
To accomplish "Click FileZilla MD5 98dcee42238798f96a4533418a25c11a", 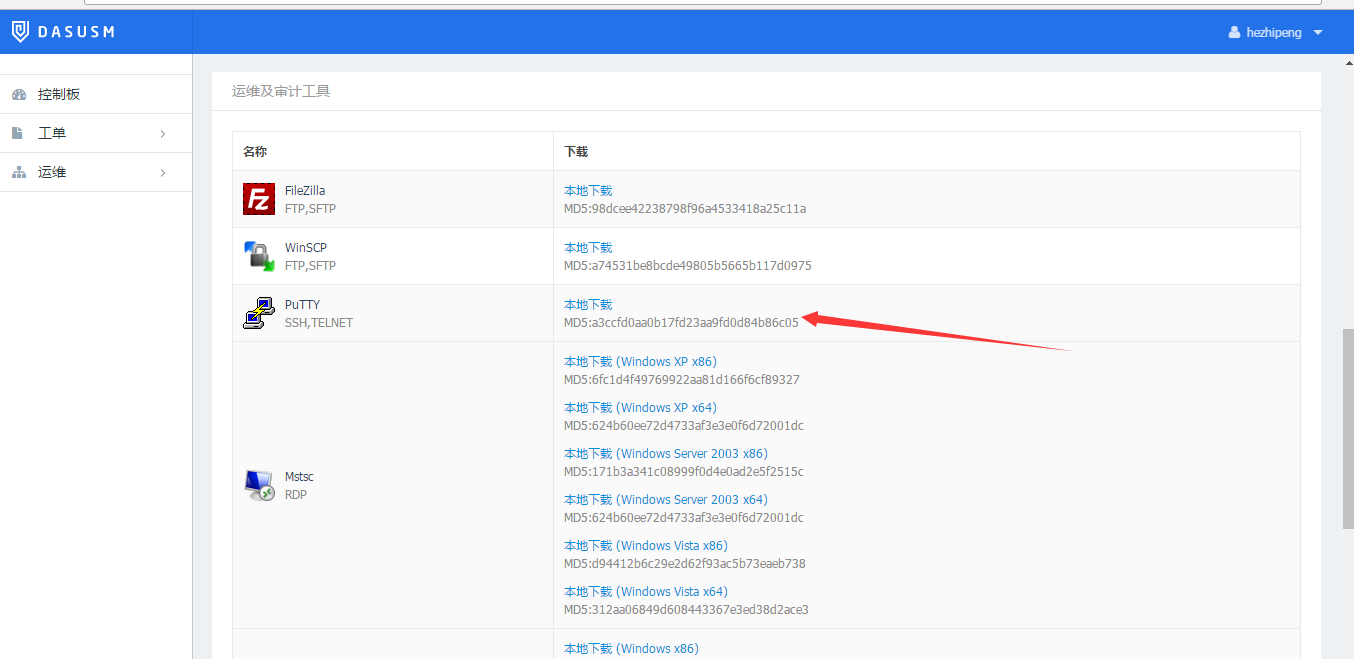I will click(x=685, y=208).
